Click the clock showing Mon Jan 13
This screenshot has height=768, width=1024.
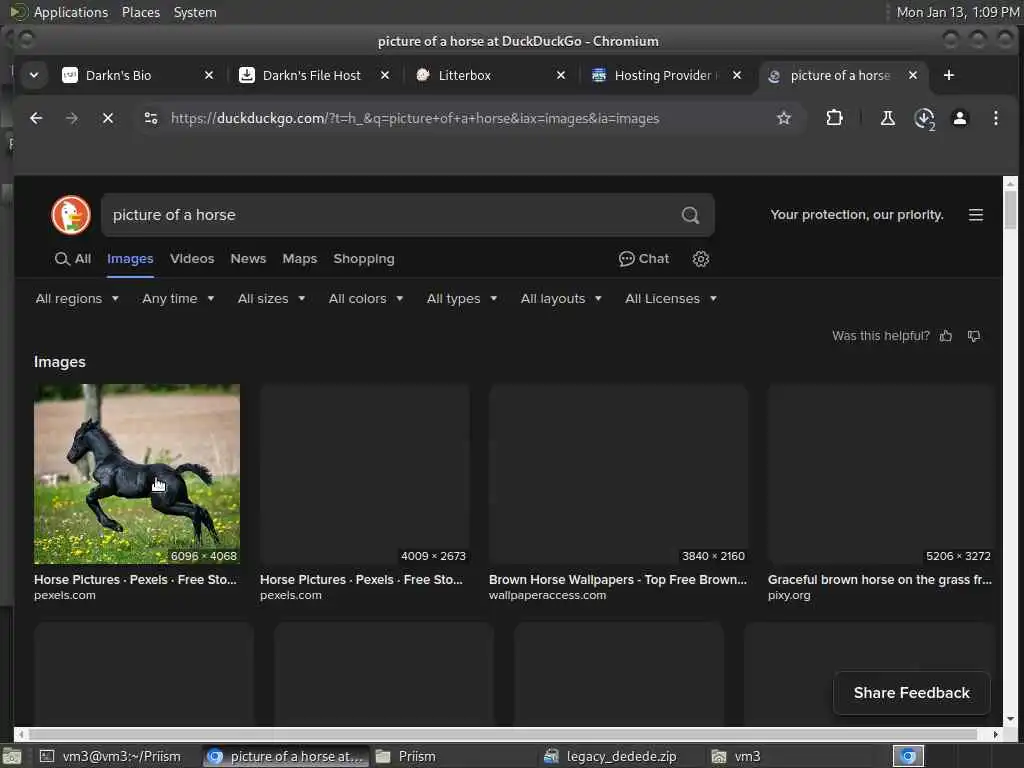(957, 12)
